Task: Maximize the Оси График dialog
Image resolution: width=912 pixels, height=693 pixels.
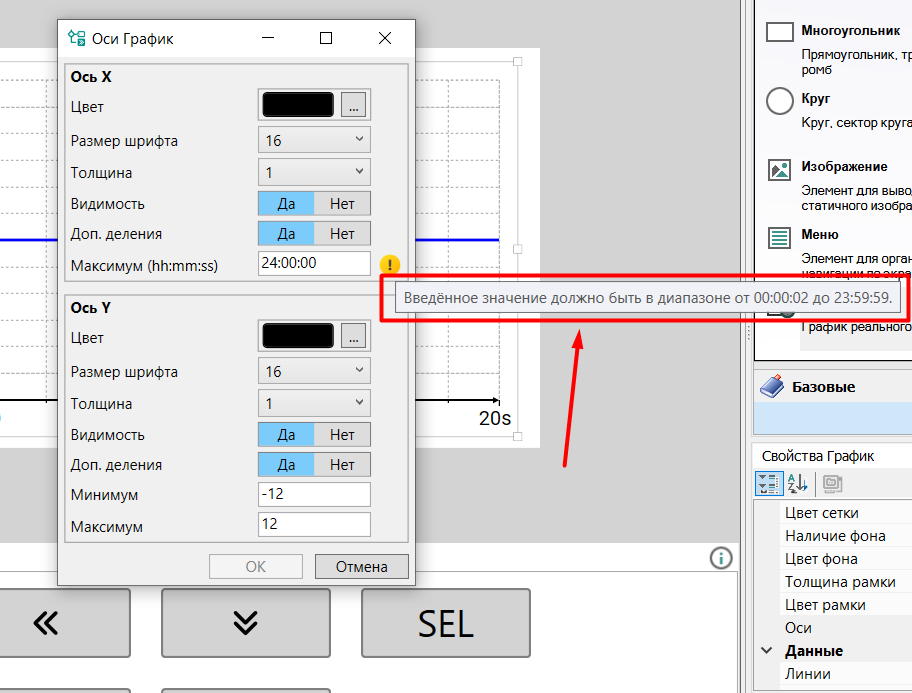Action: pos(326,38)
